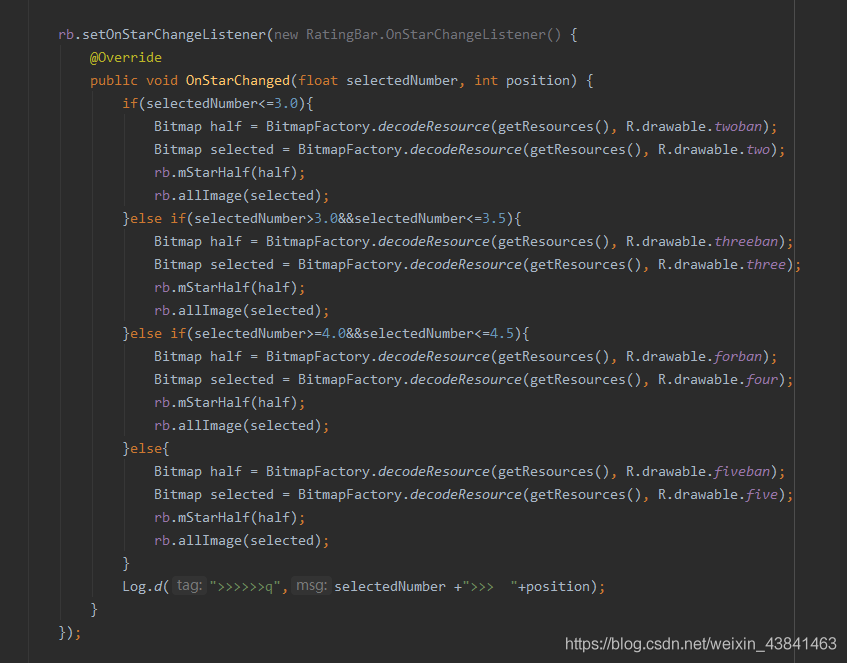
Task: Click the grayed RatingBar.OnStarChangeListener() constructor text
Action: pyautogui.click(x=434, y=35)
